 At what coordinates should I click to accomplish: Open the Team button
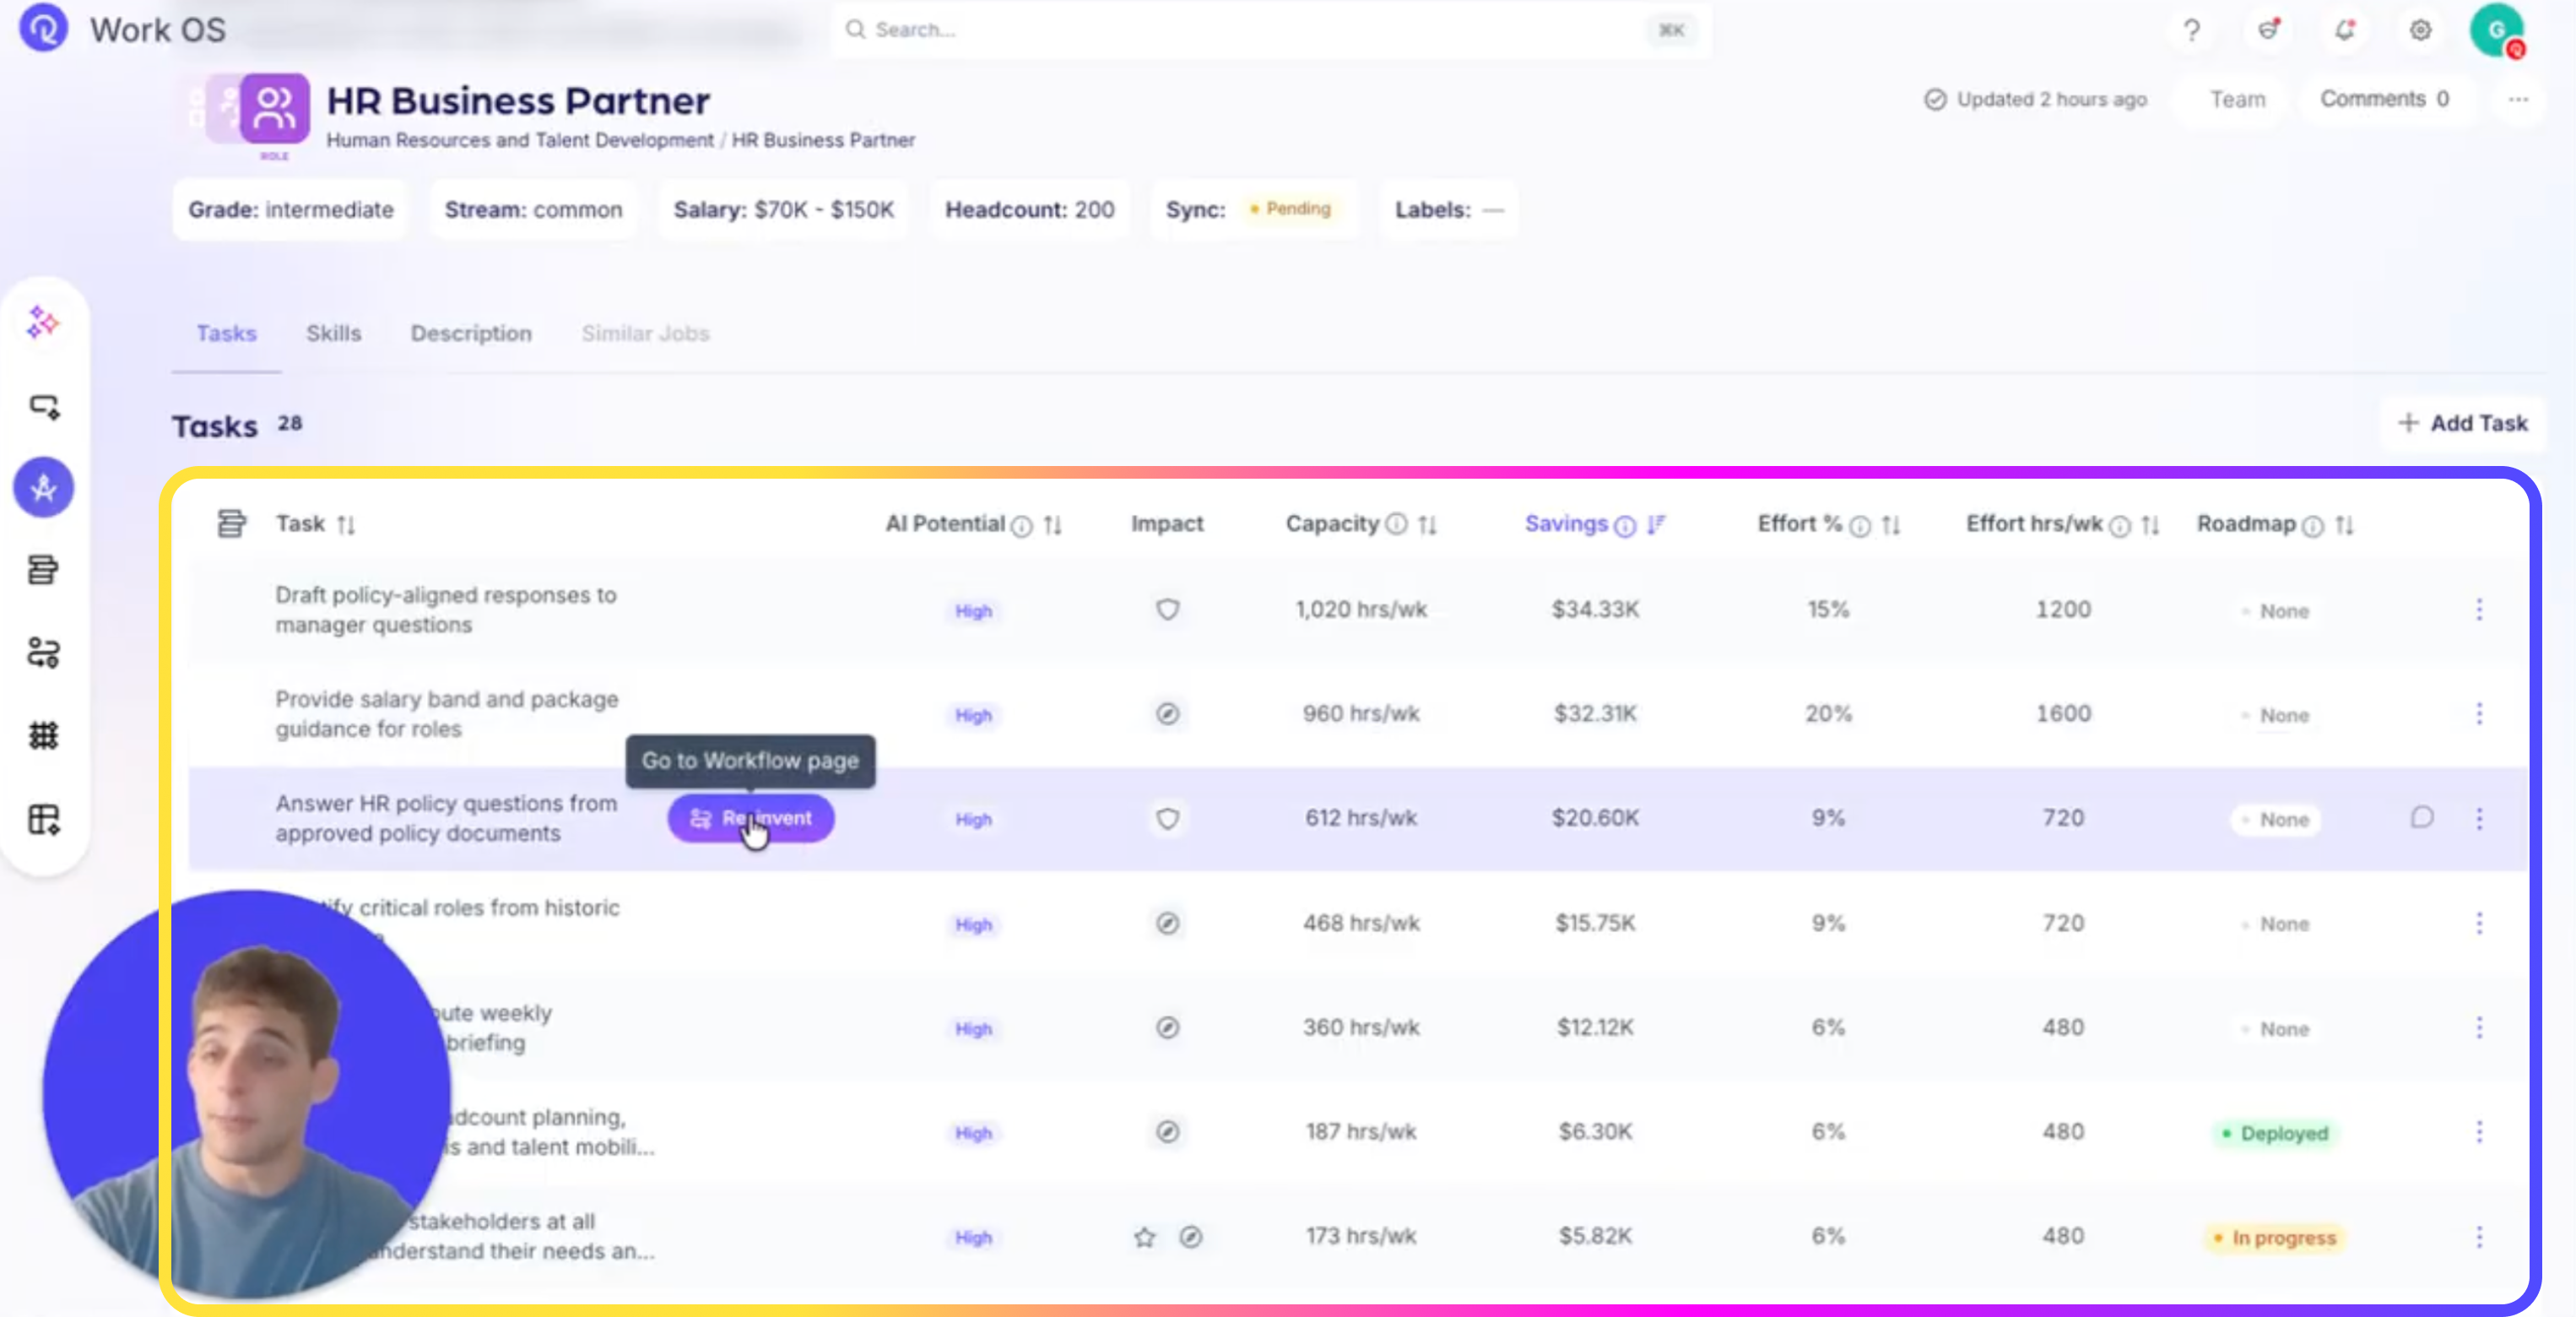(2237, 99)
